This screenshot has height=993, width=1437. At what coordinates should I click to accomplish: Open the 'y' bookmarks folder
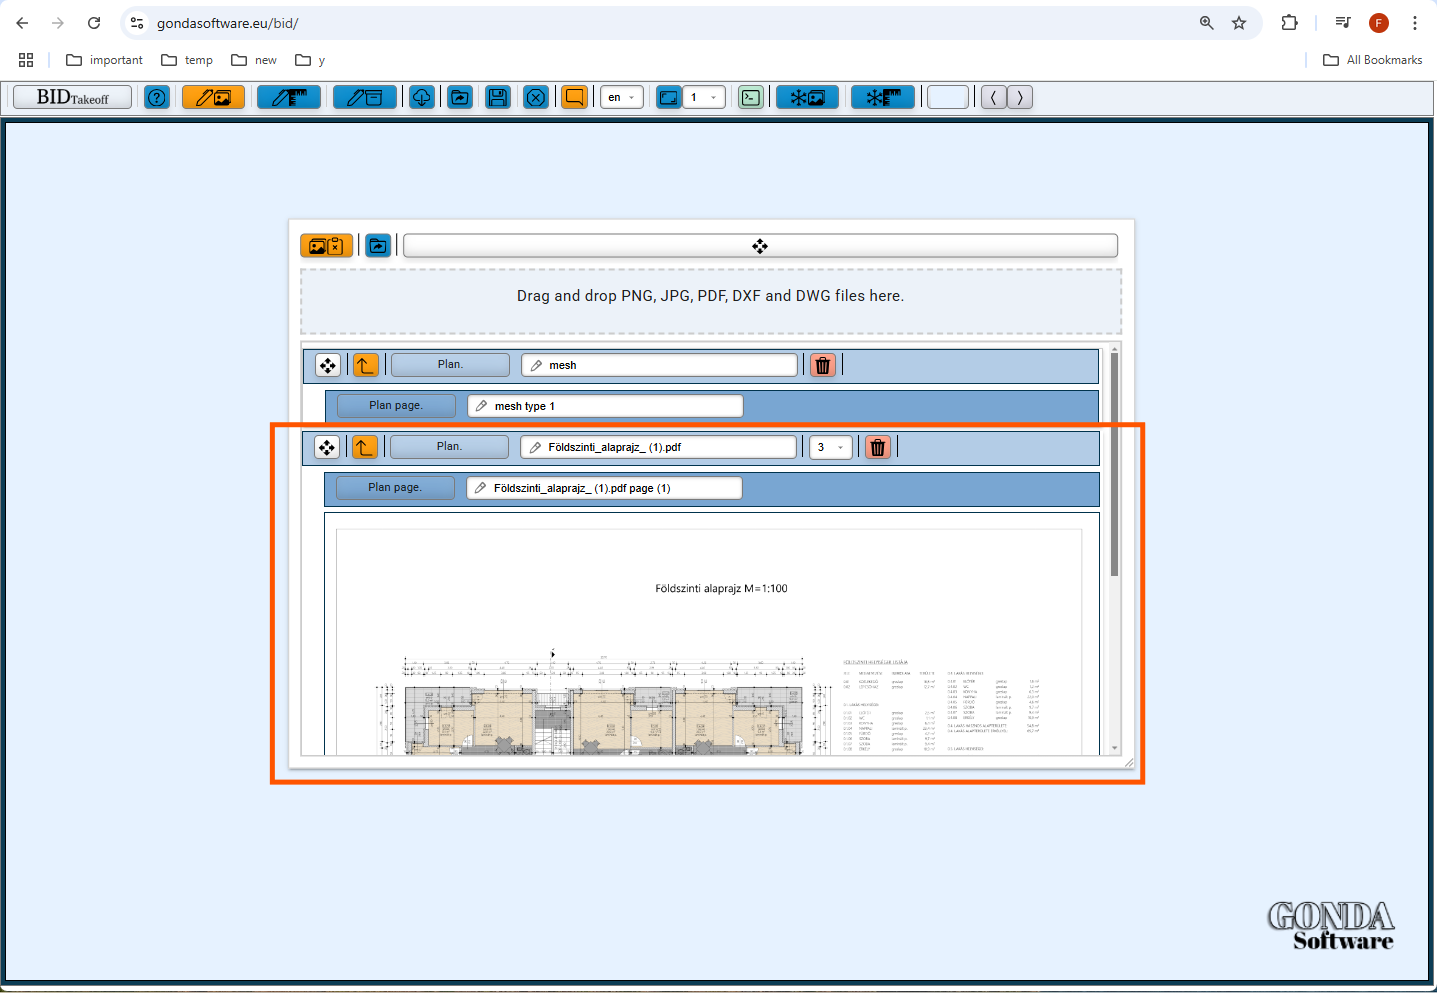coord(310,60)
